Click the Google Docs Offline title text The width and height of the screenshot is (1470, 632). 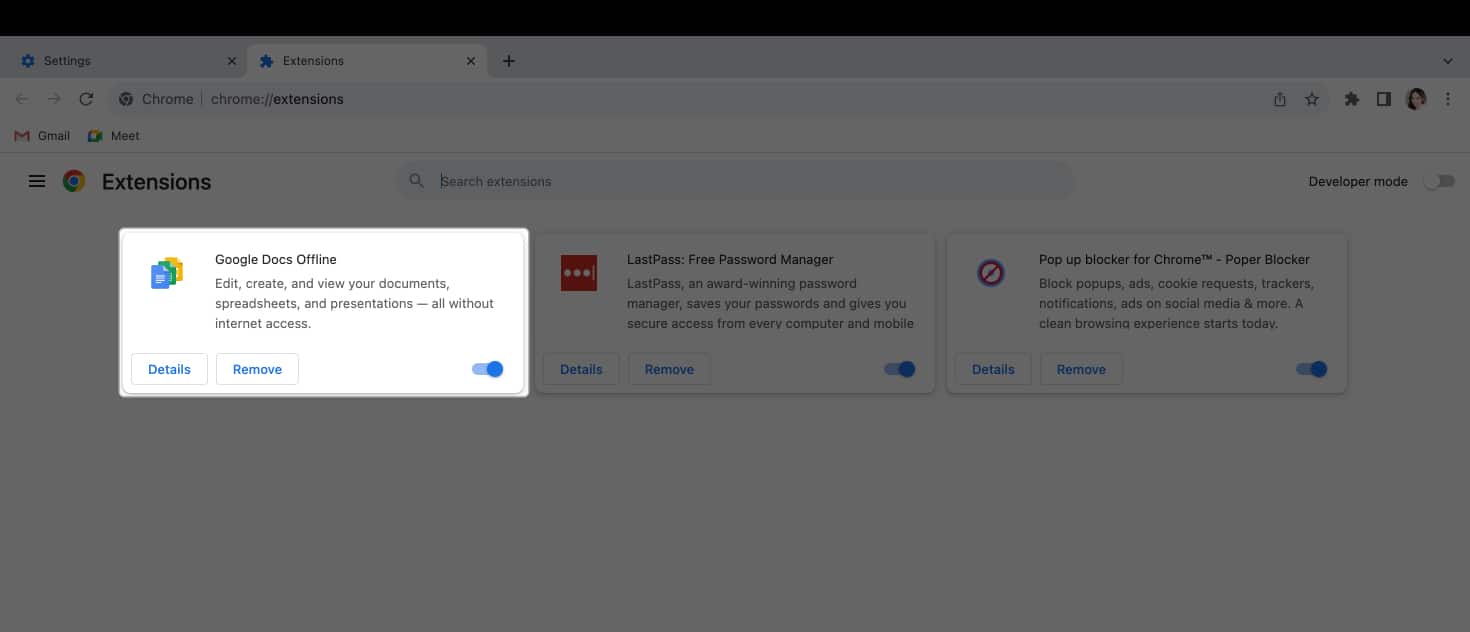tap(276, 259)
